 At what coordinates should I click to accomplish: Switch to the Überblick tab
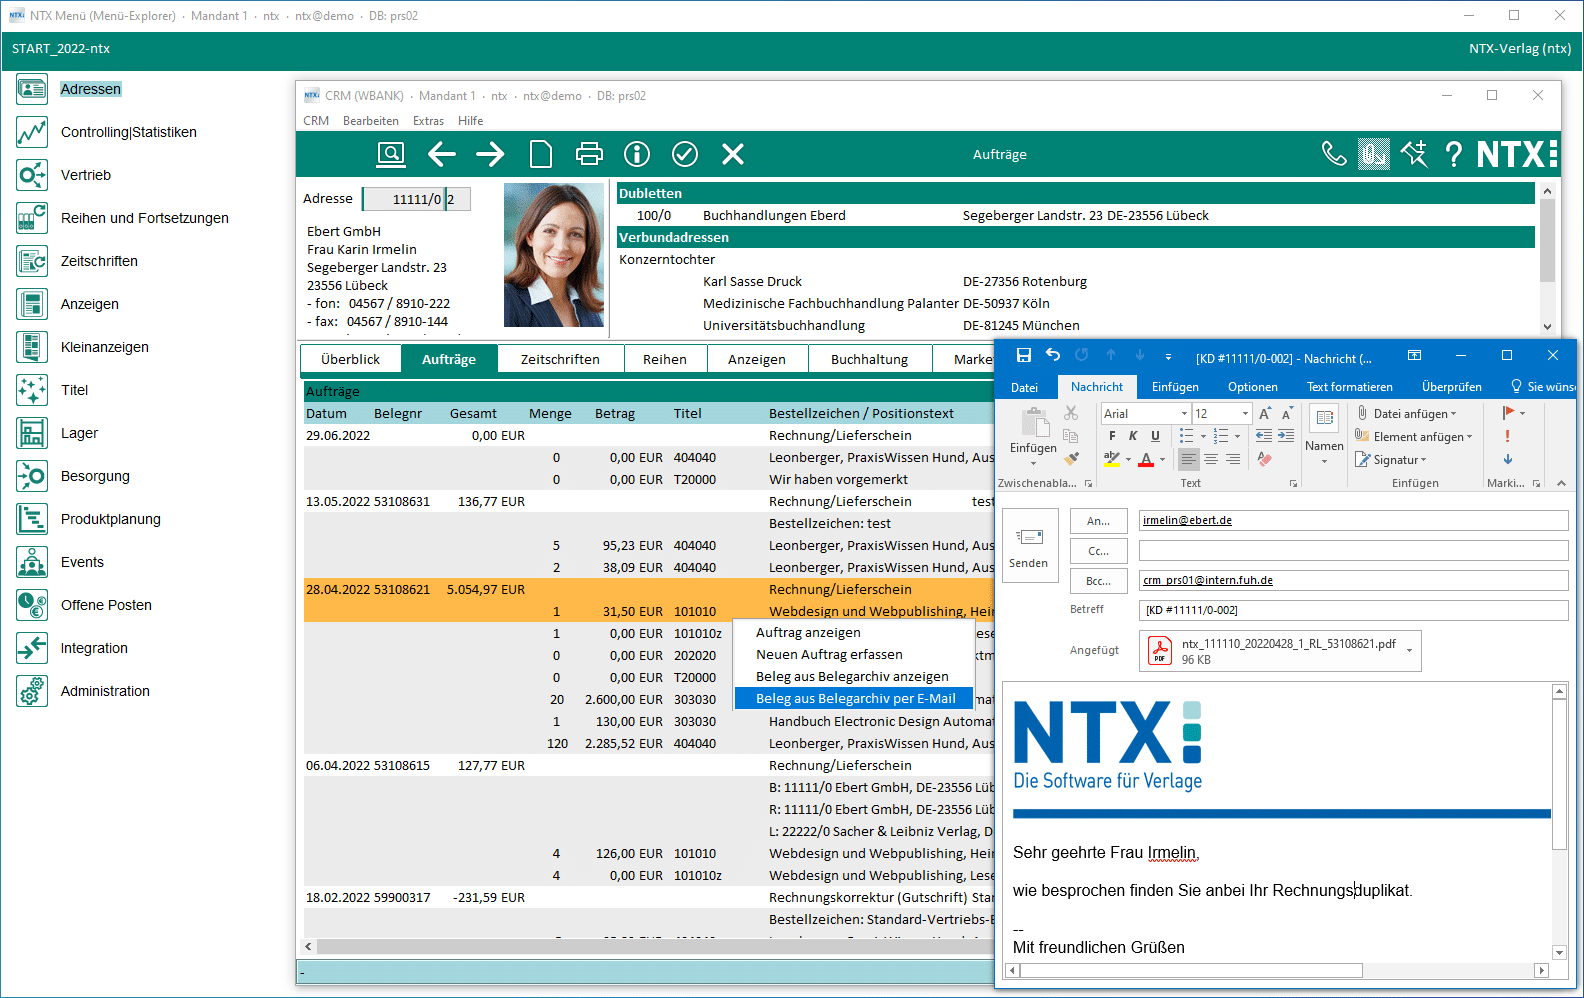click(350, 359)
